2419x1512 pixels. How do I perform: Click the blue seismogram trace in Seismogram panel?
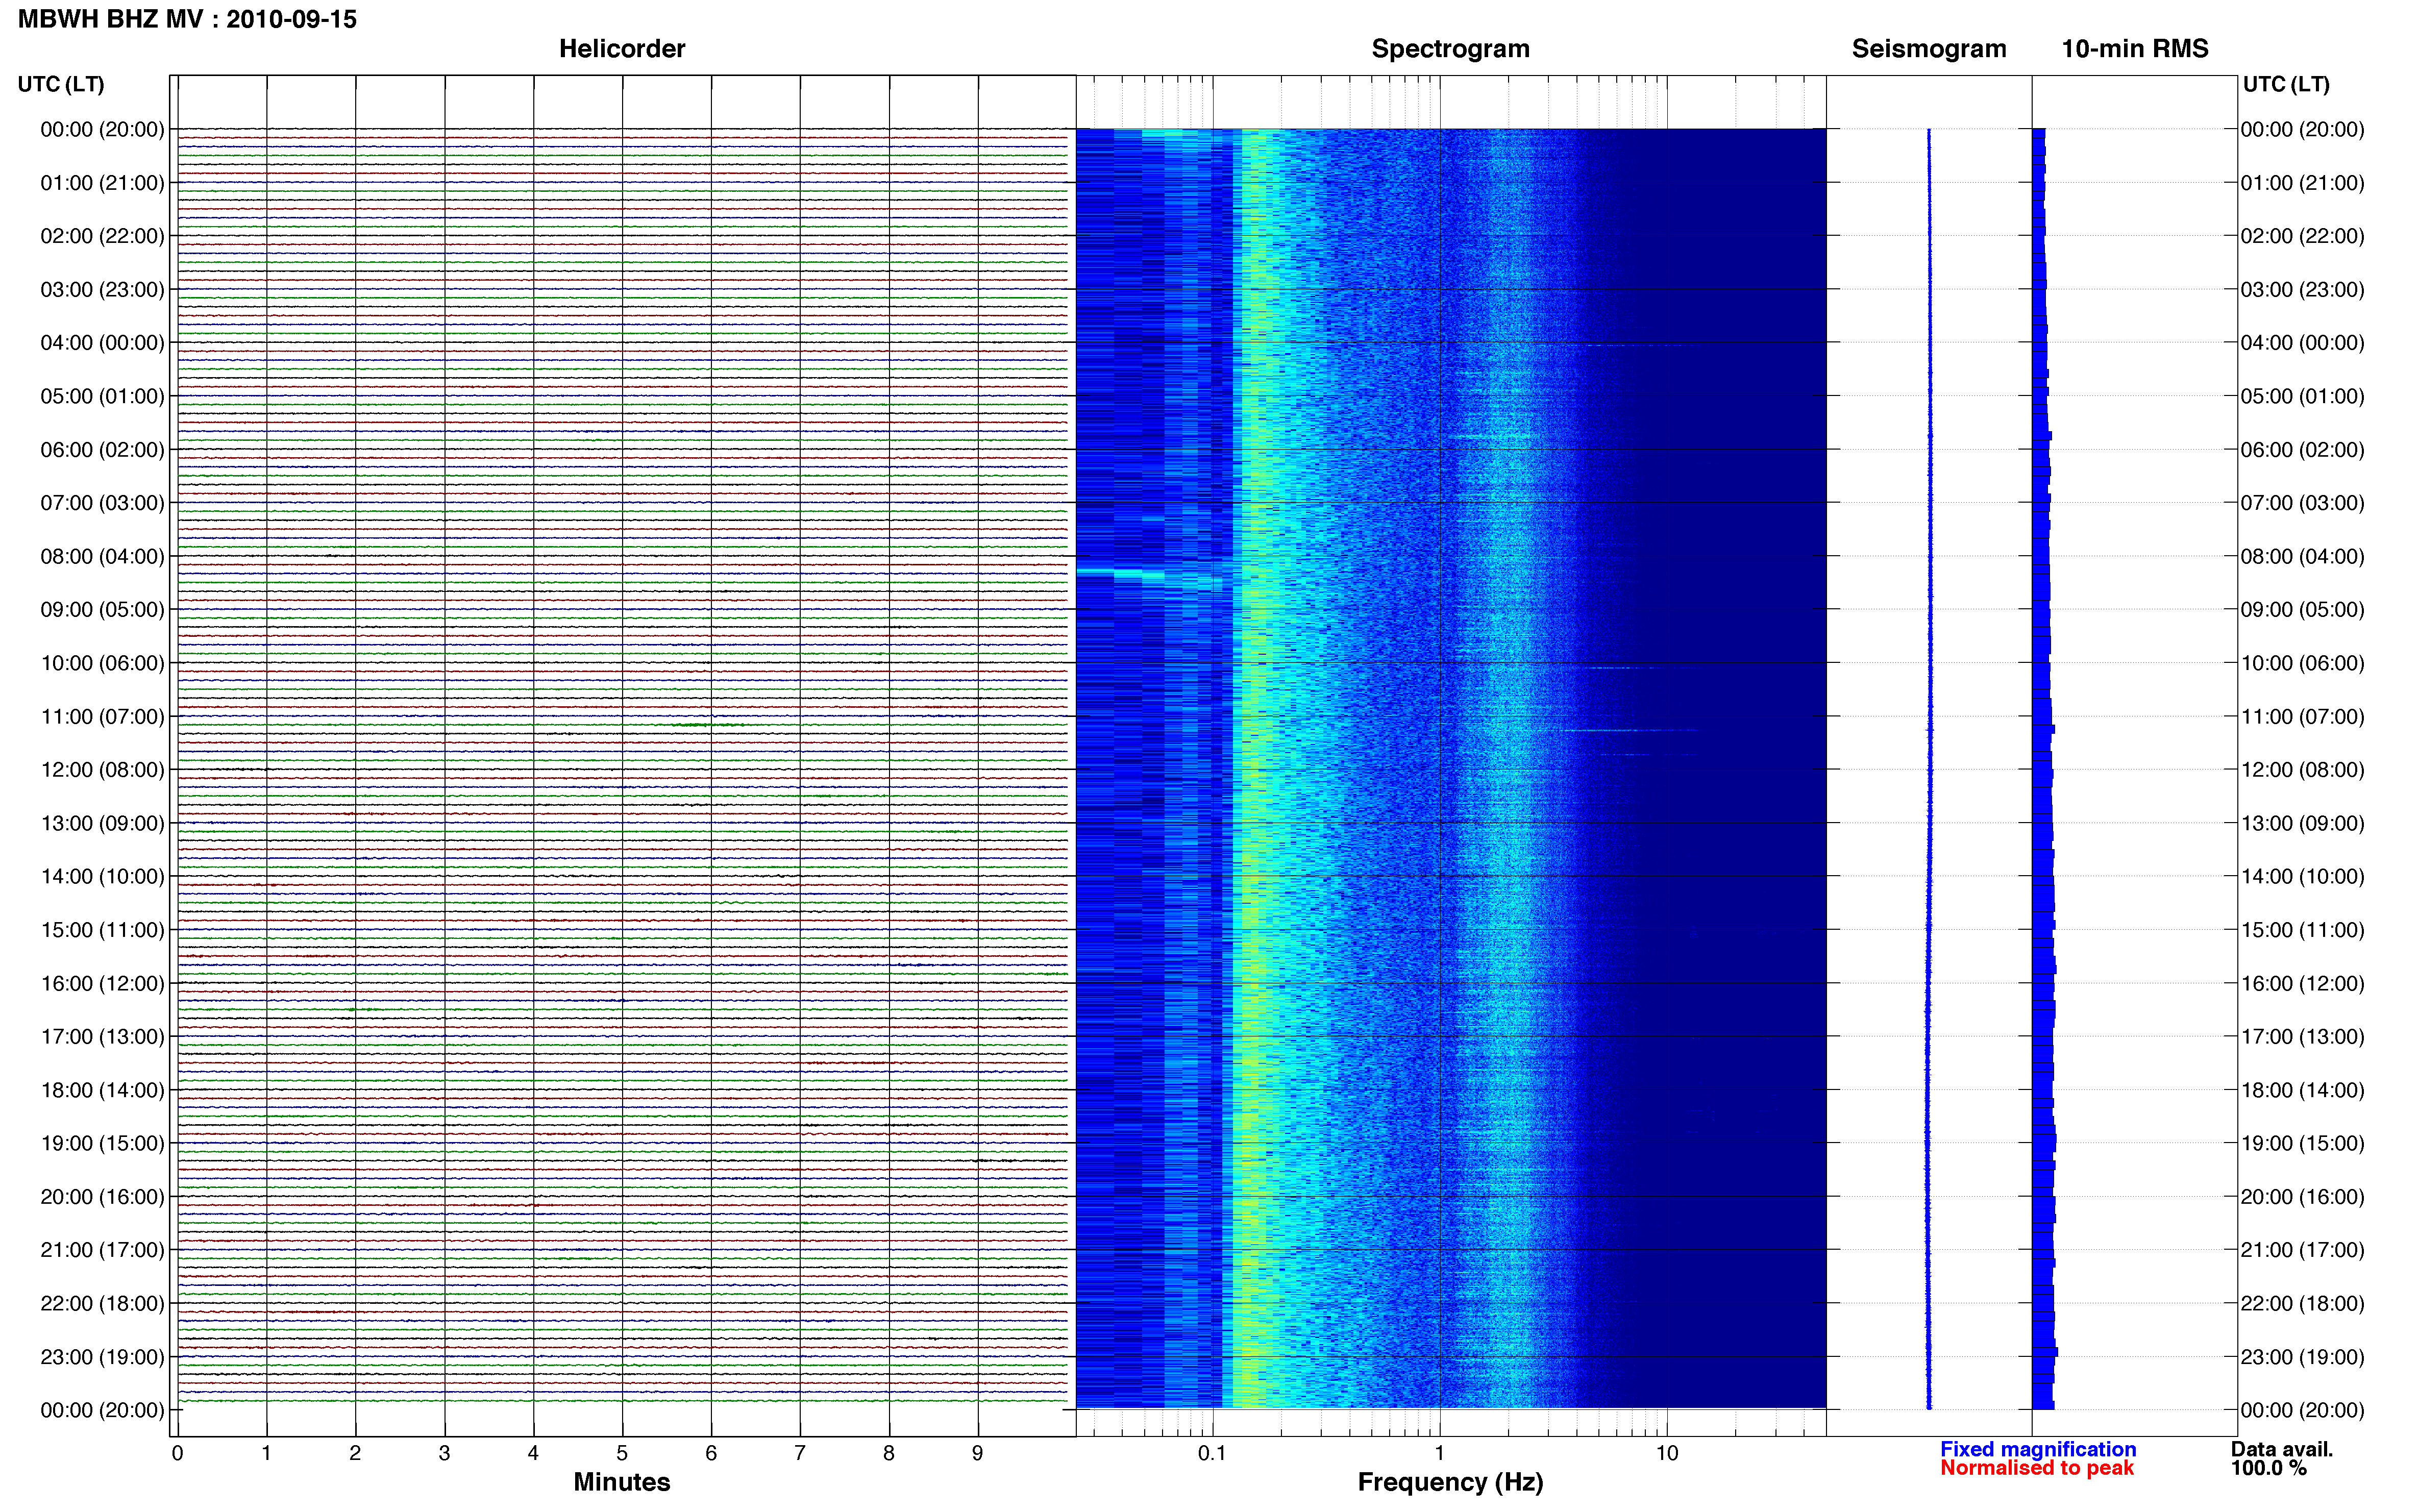[1929, 768]
